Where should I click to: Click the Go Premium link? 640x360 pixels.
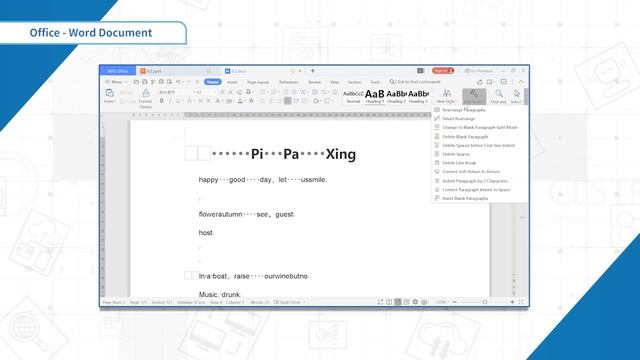[x=479, y=71]
